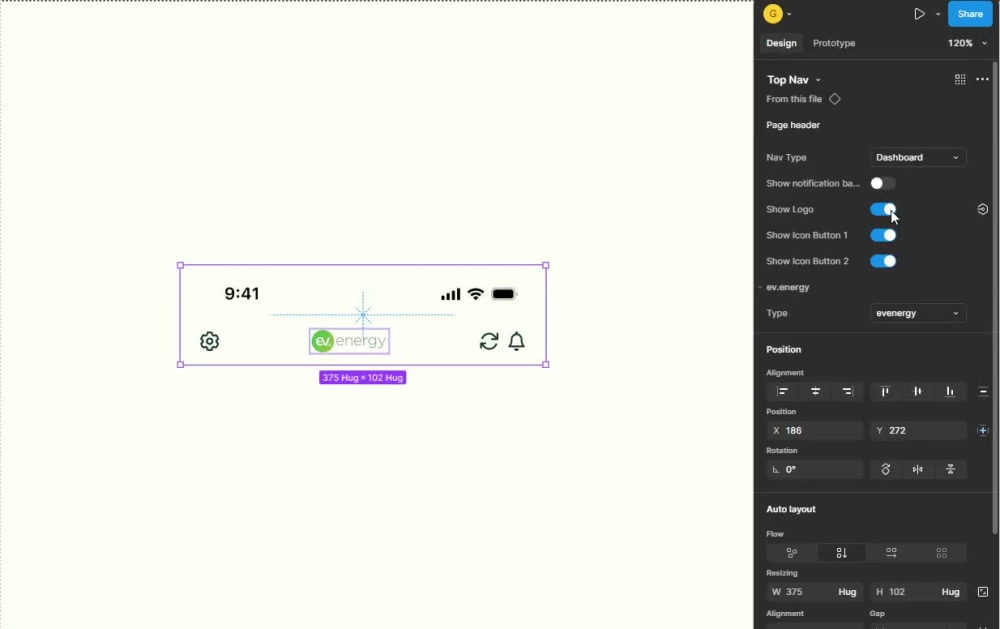Select grid auto layout flow
1000x629 pixels.
click(x=941, y=552)
